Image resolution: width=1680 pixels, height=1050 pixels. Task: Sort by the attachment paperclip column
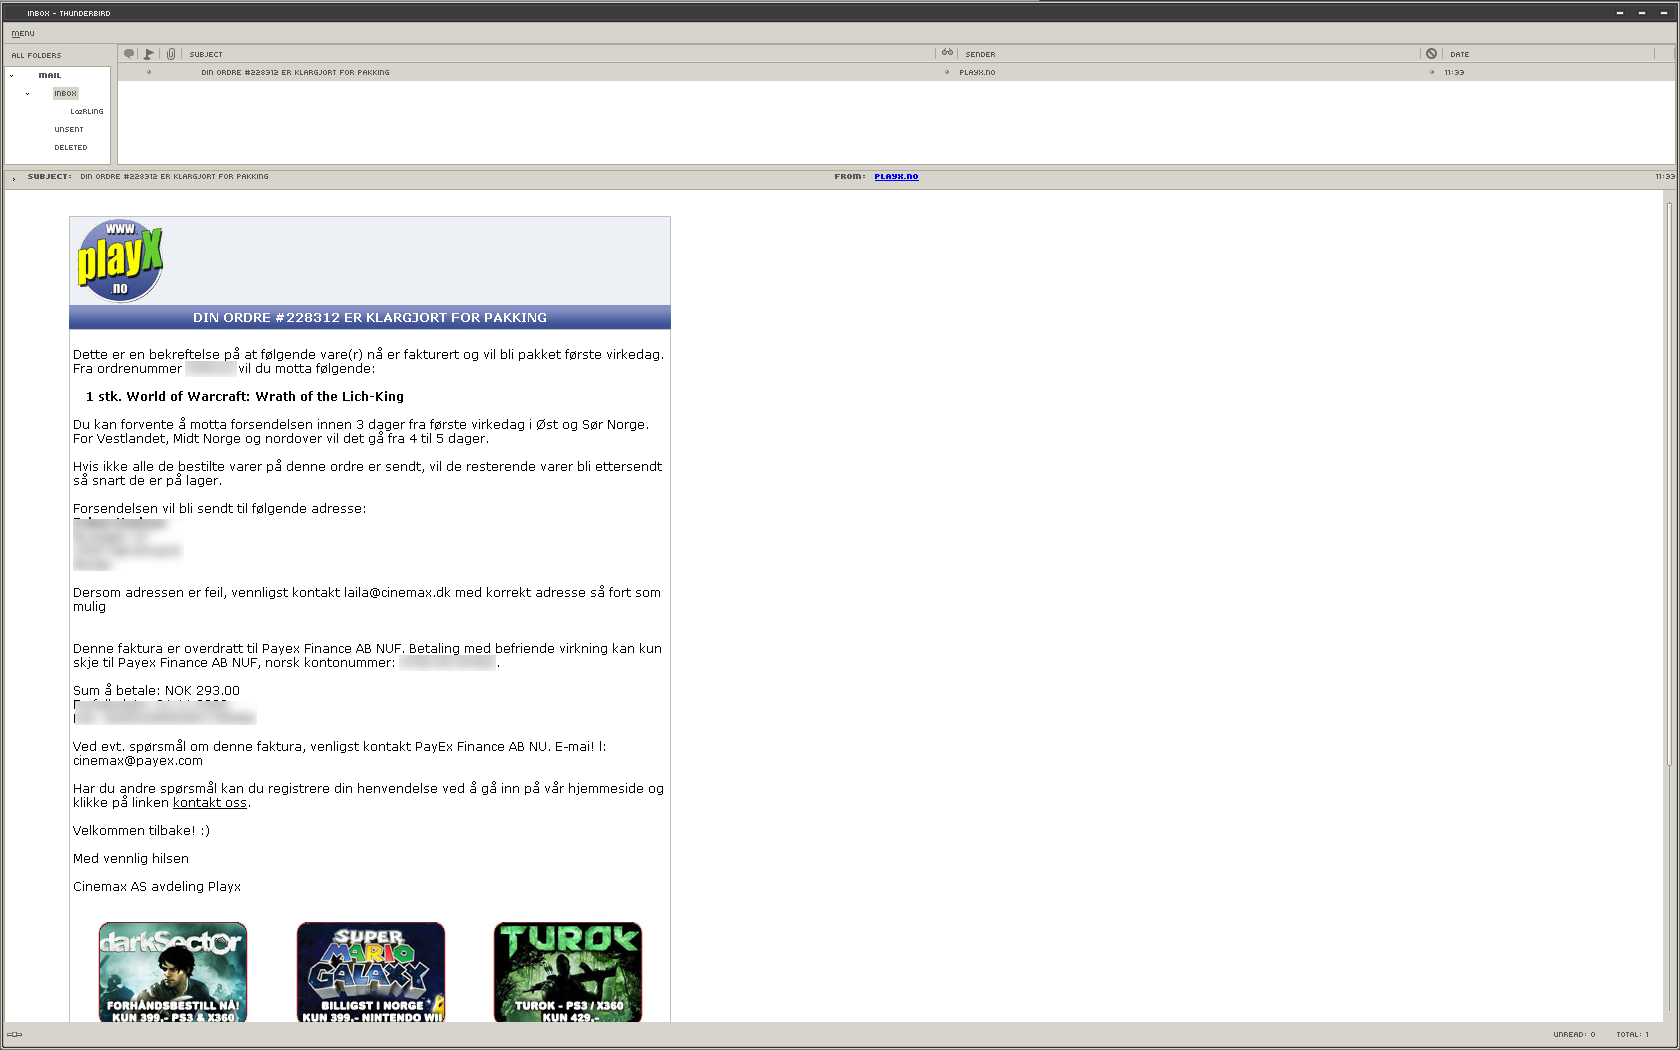point(171,54)
